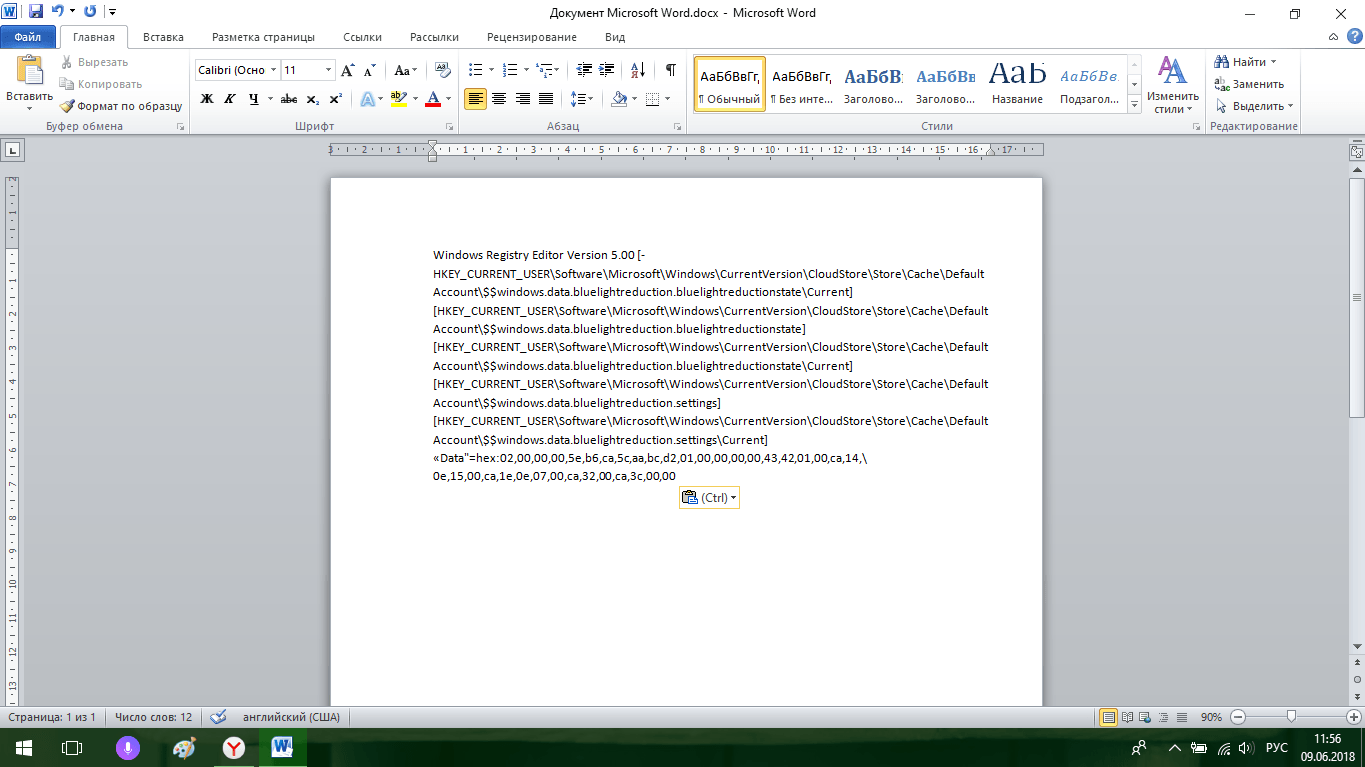Open the Выделить select dropdown
The width and height of the screenshot is (1365, 767).
tap(1255, 106)
